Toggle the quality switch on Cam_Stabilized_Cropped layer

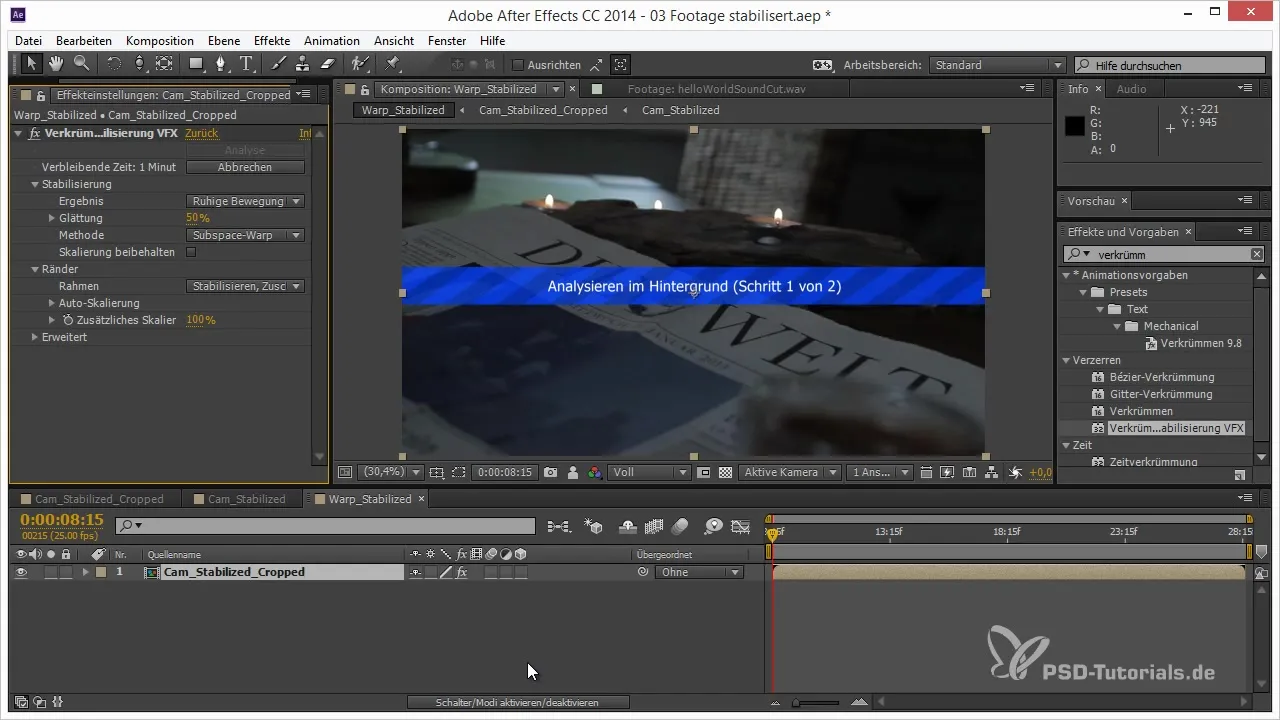coord(446,573)
